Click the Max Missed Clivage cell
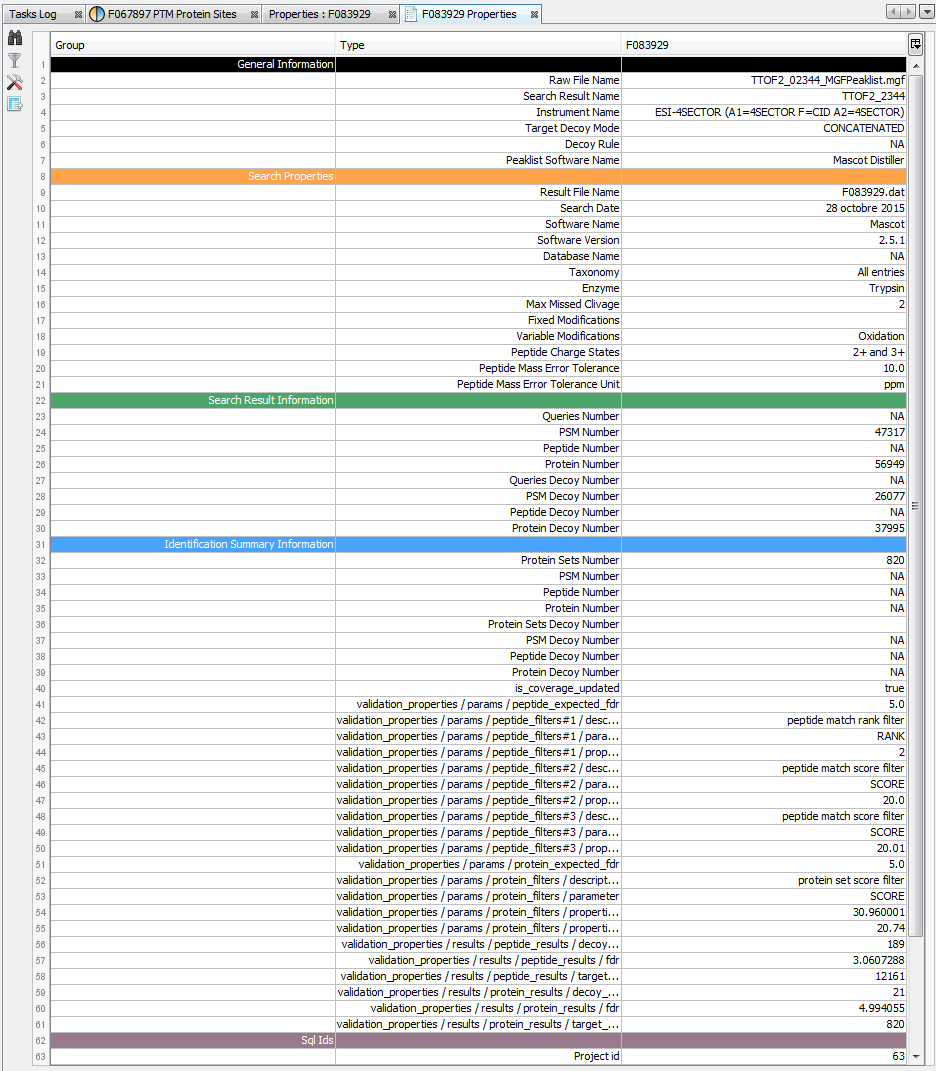Screen dimensions: 936x1071 (478, 305)
